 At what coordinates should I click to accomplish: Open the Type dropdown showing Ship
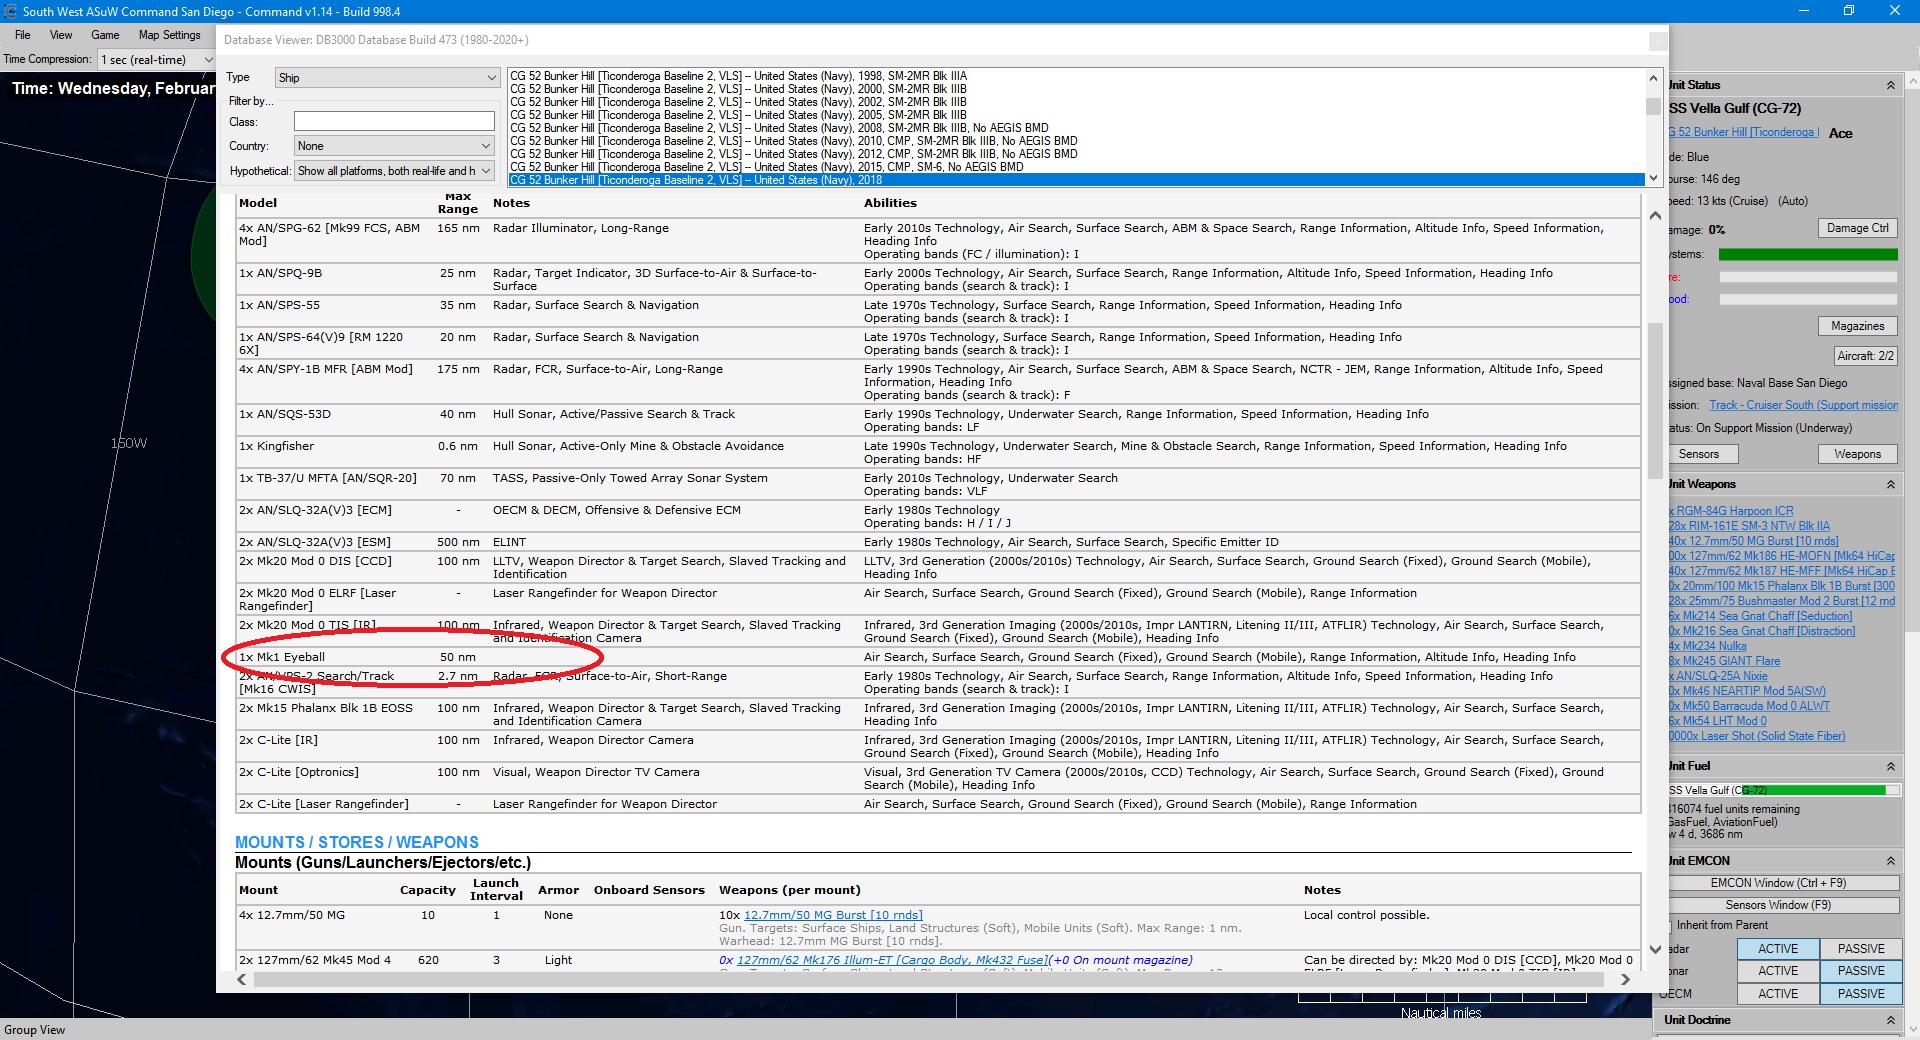pyautogui.click(x=387, y=78)
